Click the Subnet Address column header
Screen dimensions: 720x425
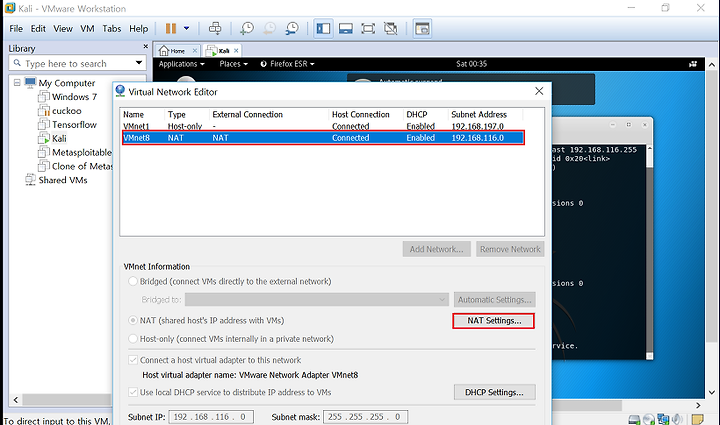click(479, 114)
